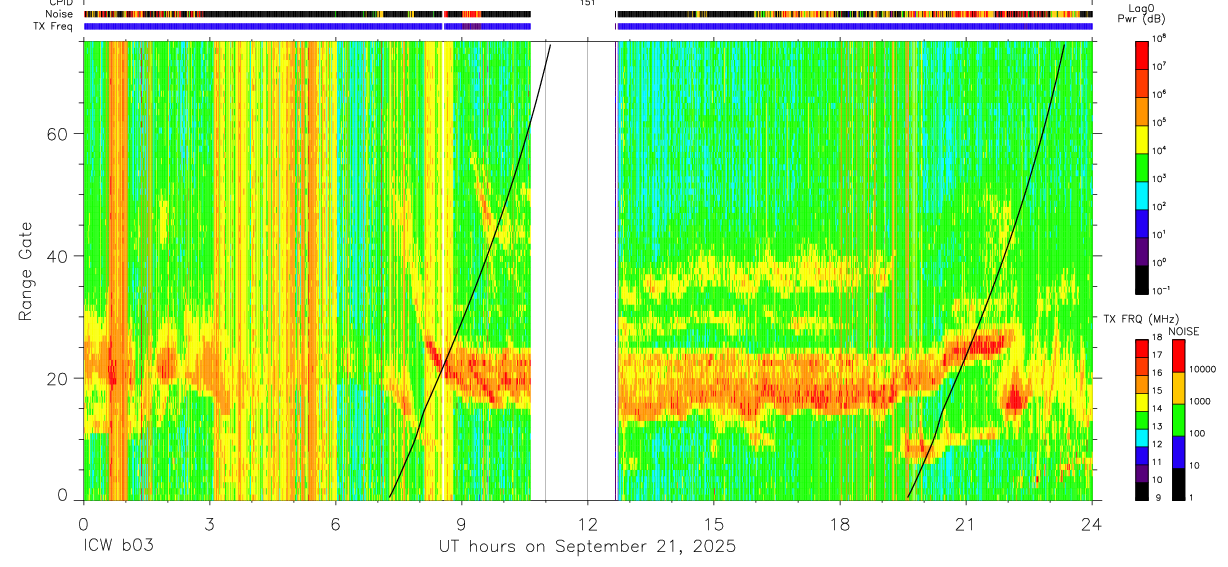Click the 'Noise' row label at top left
The width and height of the screenshot is (1228, 567).
(60, 15)
